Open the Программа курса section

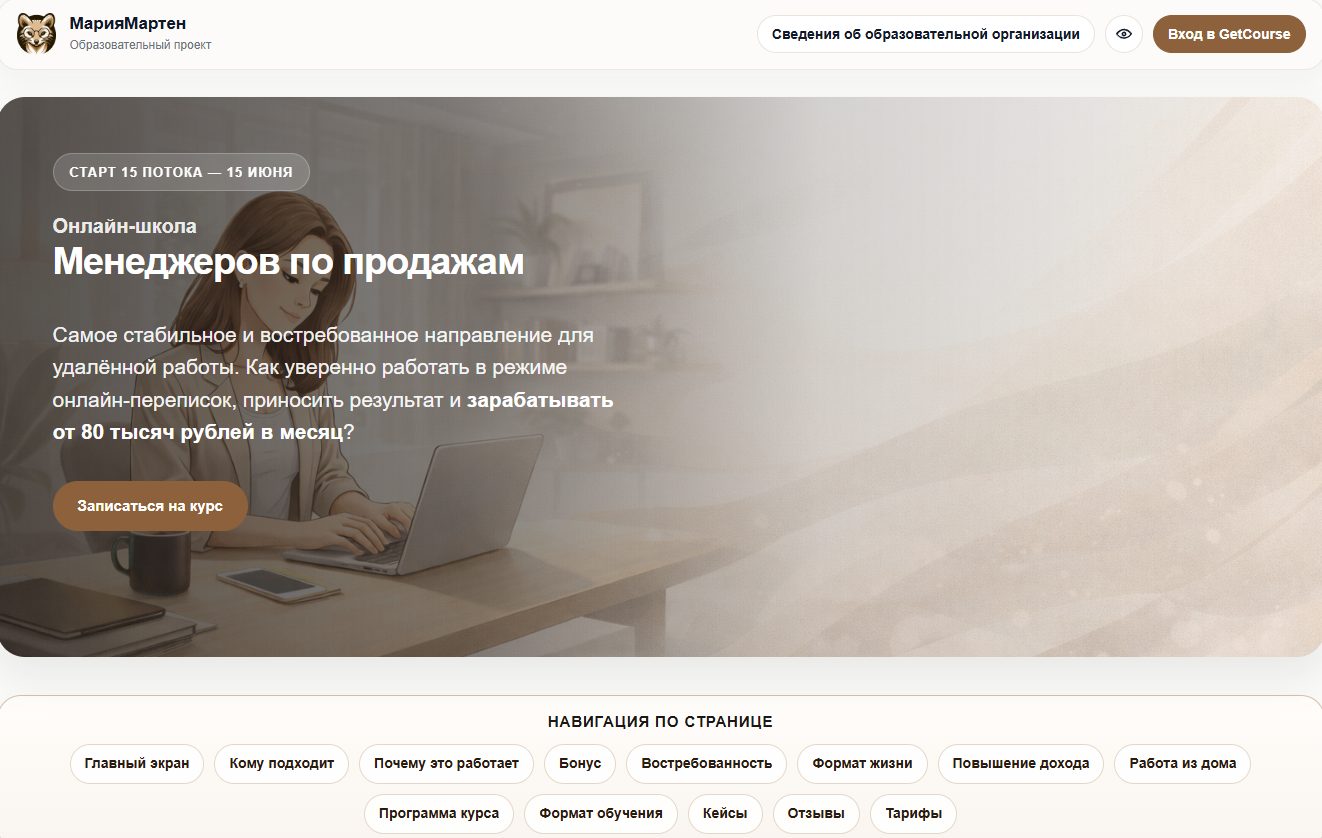pyautogui.click(x=439, y=813)
